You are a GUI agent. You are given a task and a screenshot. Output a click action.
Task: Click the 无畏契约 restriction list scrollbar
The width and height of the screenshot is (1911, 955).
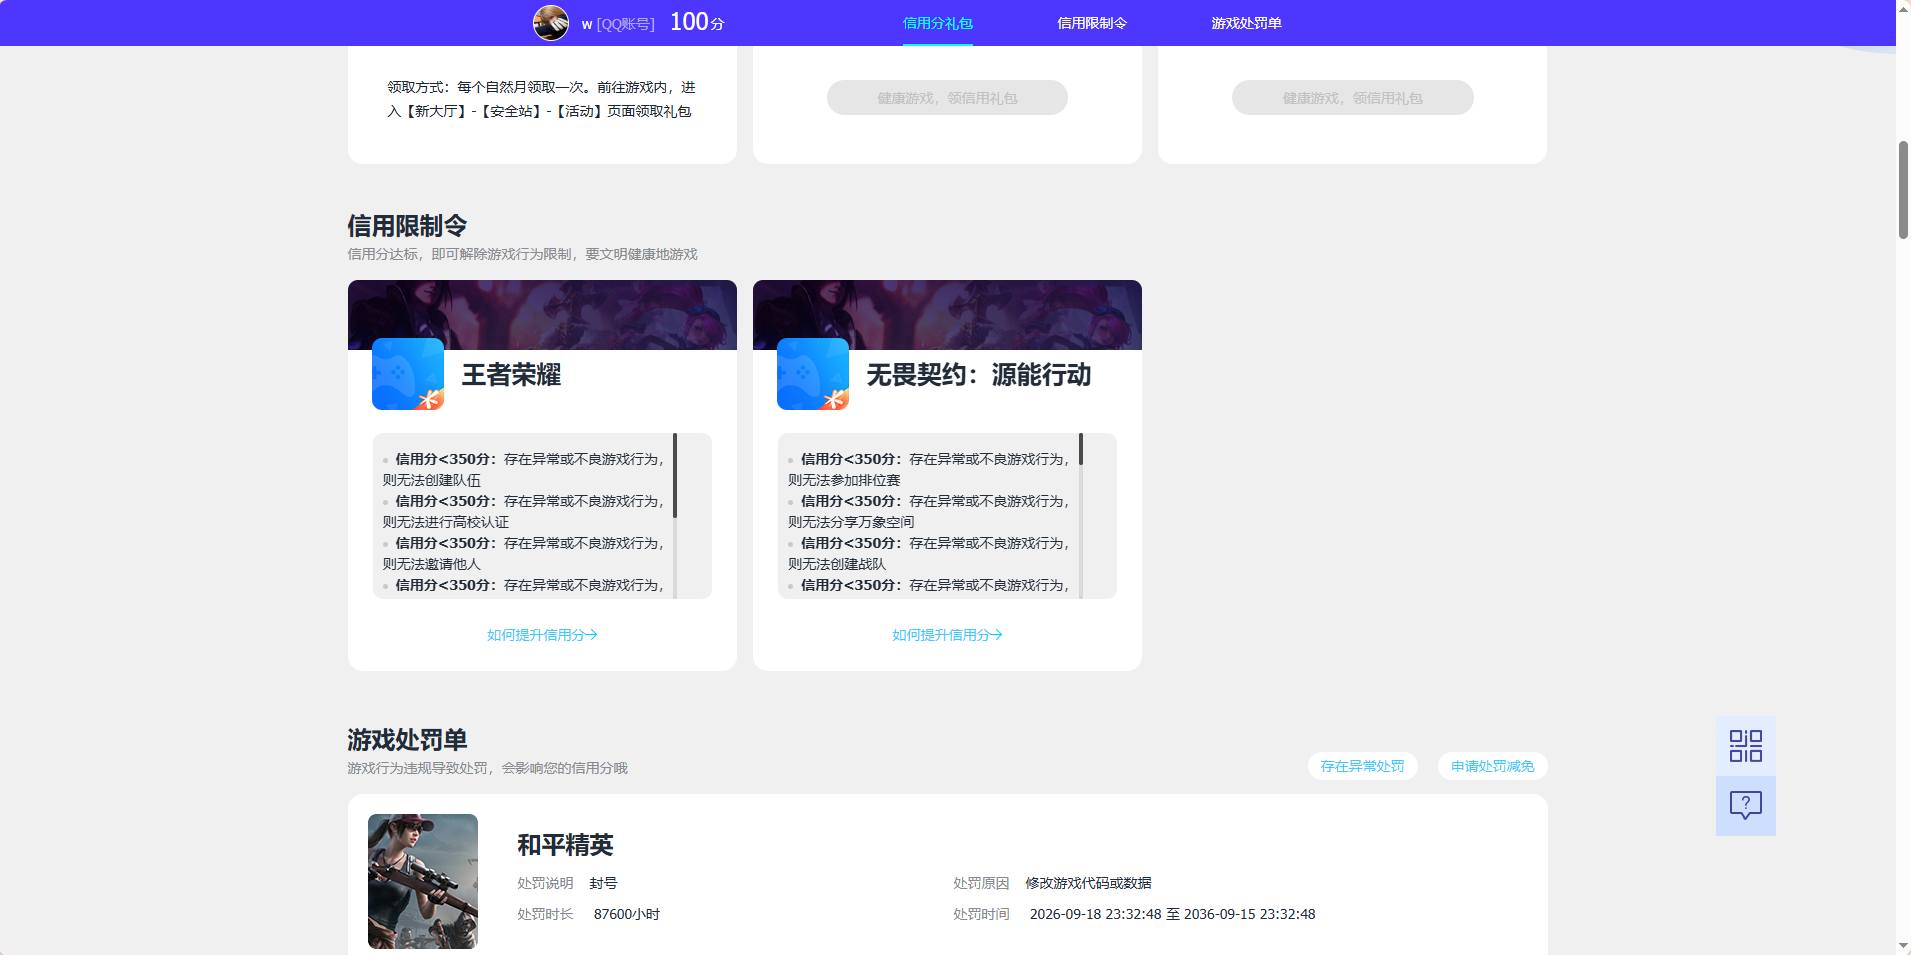[x=1080, y=449]
